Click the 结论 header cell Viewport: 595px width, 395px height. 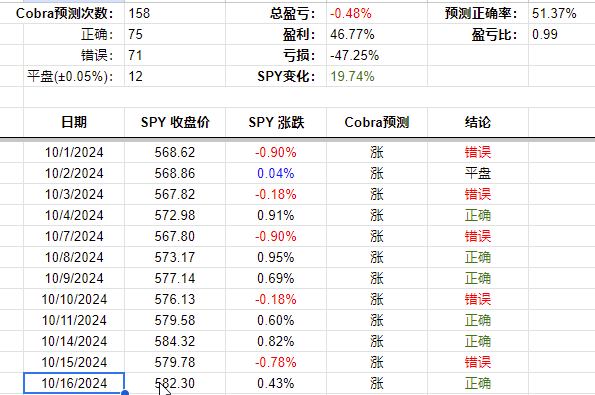478,122
